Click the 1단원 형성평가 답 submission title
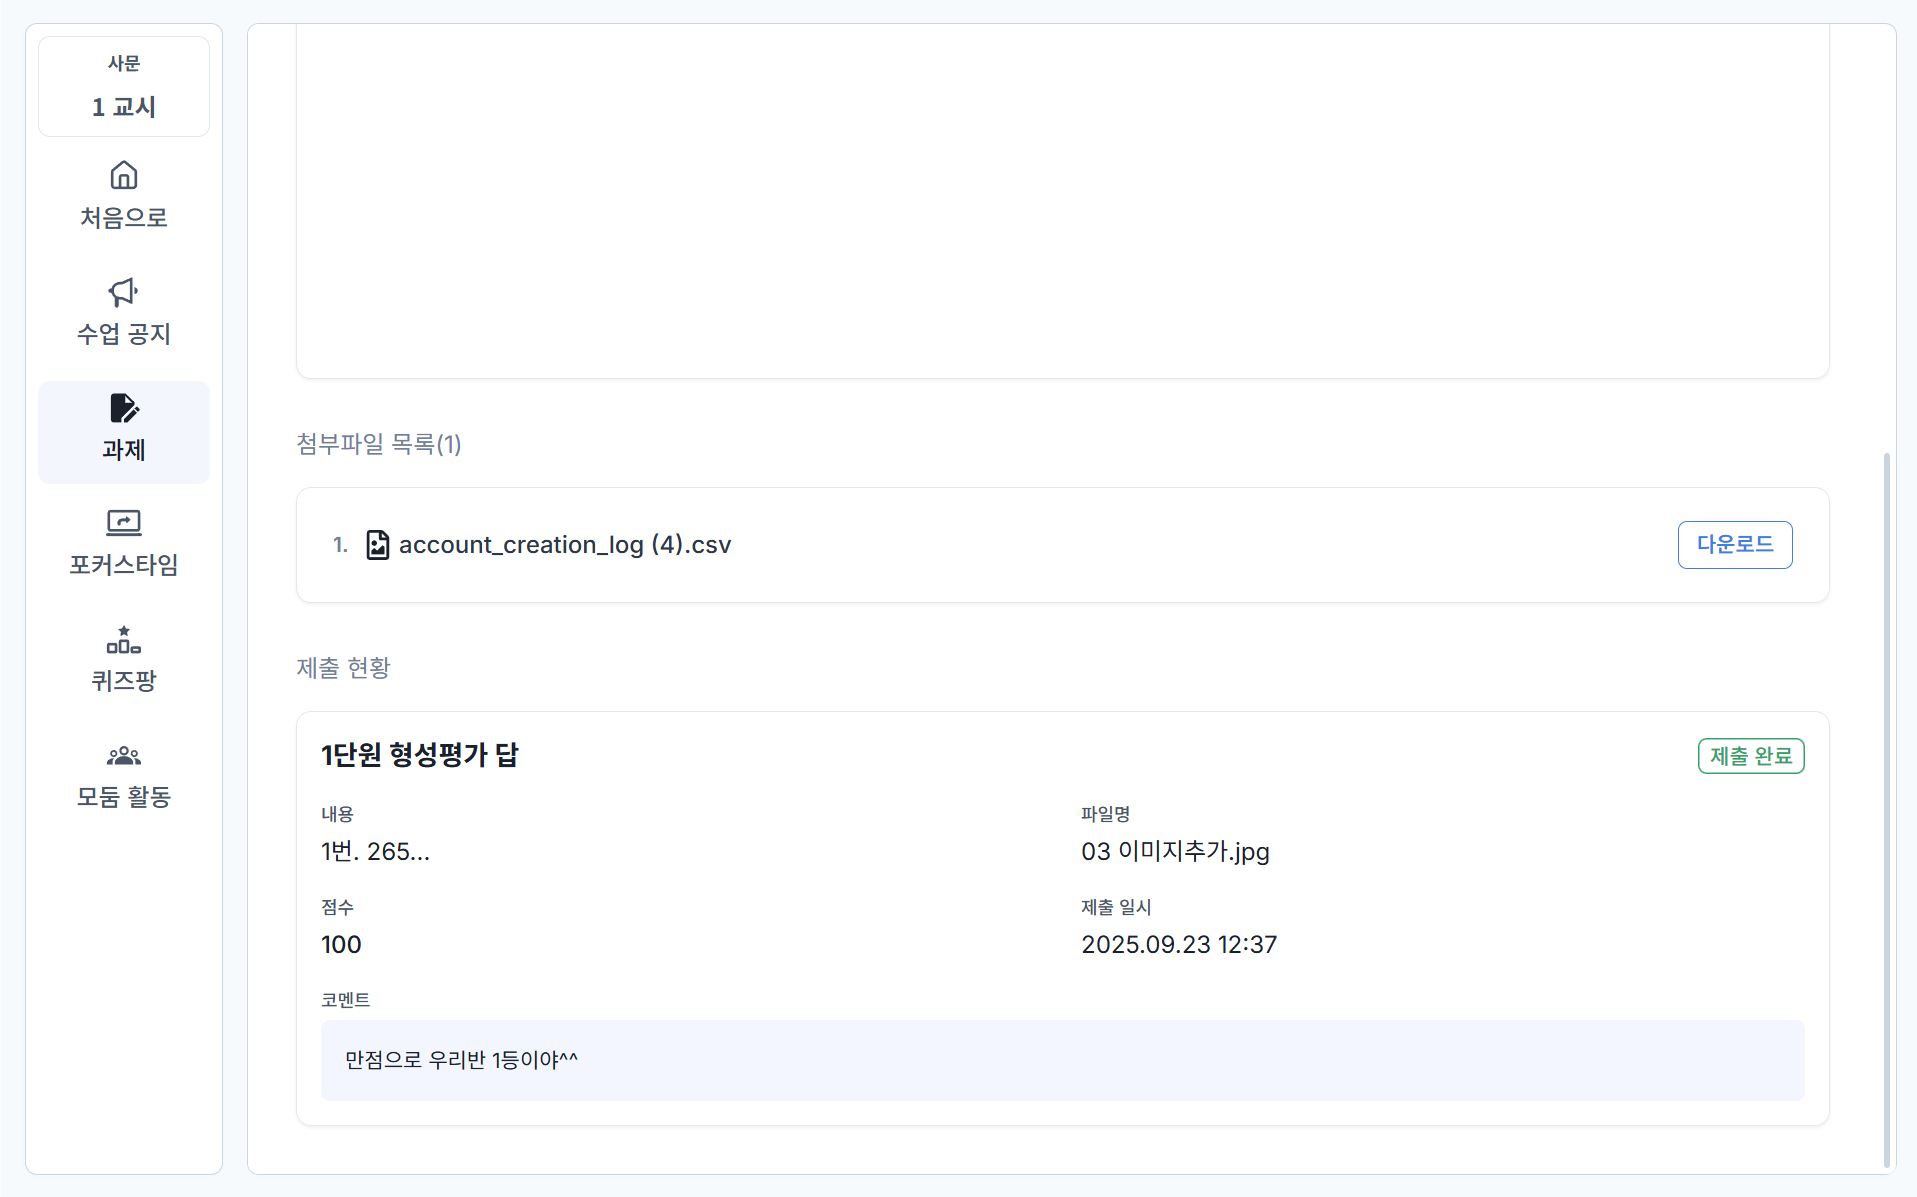1917x1197 pixels. pyautogui.click(x=420, y=755)
